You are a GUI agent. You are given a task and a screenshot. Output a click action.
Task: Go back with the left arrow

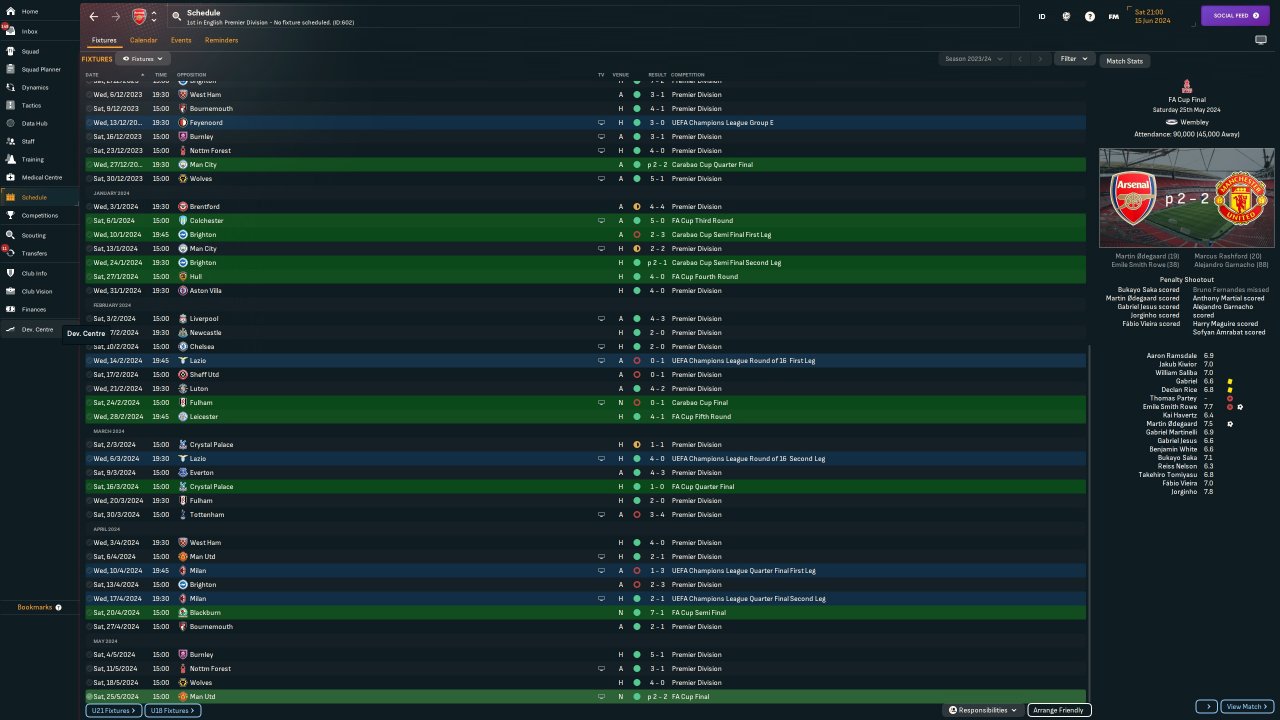click(x=94, y=17)
